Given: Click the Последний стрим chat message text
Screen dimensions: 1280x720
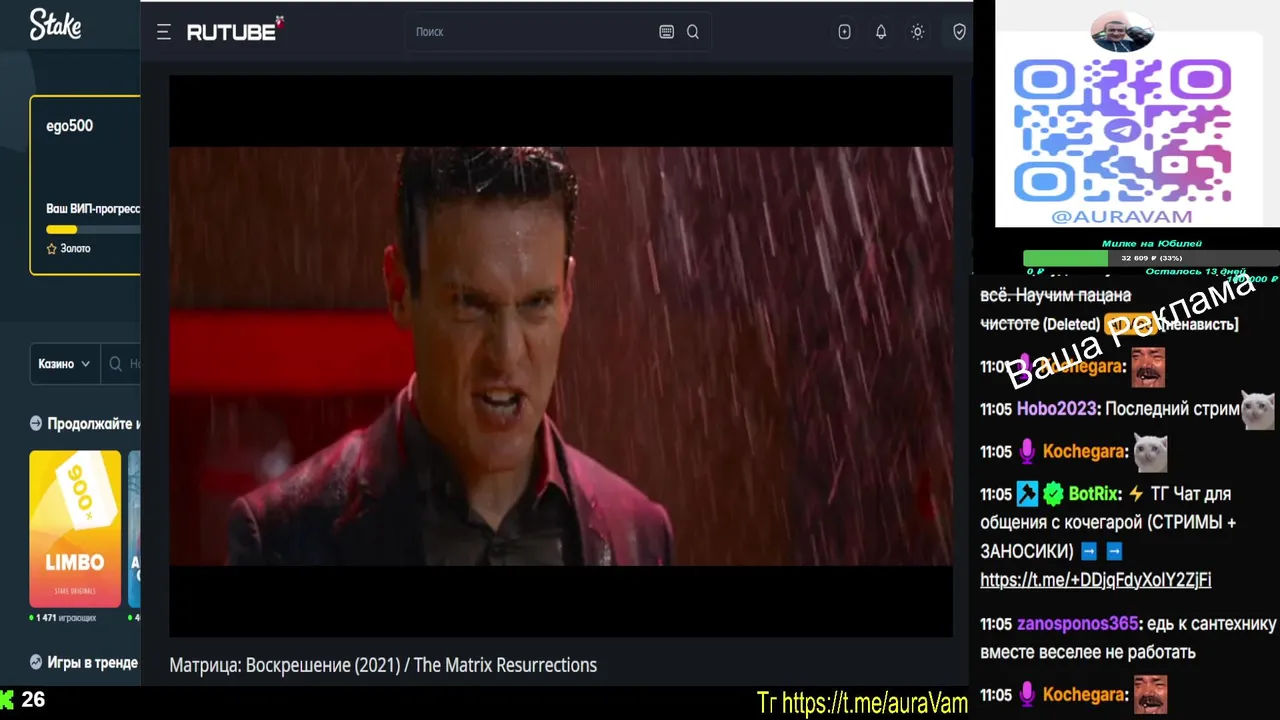Looking at the screenshot, I should click(1172, 409).
